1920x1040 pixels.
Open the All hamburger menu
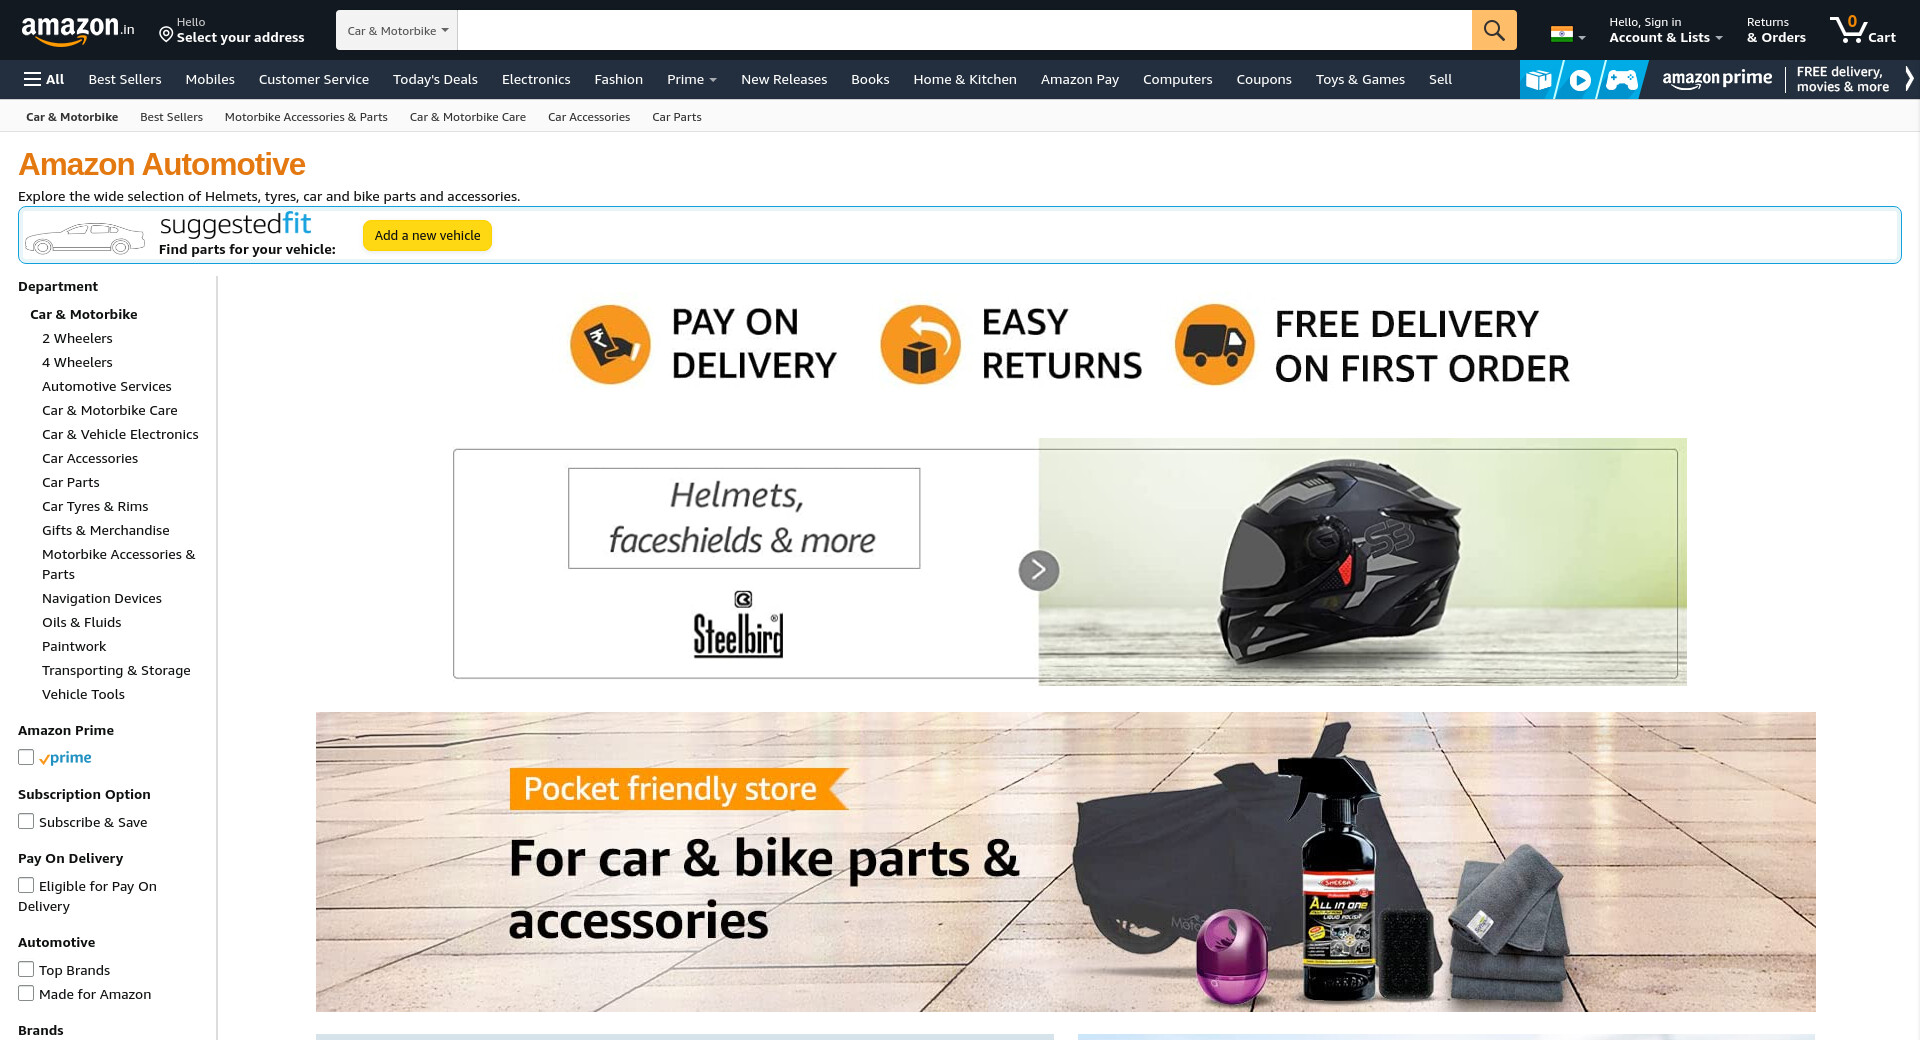click(x=44, y=79)
